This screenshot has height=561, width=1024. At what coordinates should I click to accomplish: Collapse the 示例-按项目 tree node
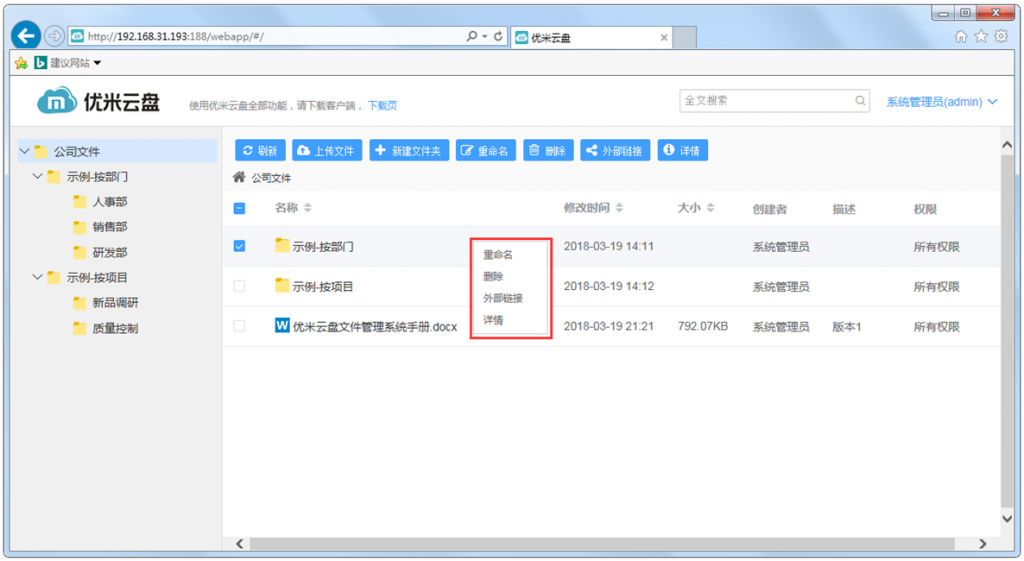click(x=37, y=278)
